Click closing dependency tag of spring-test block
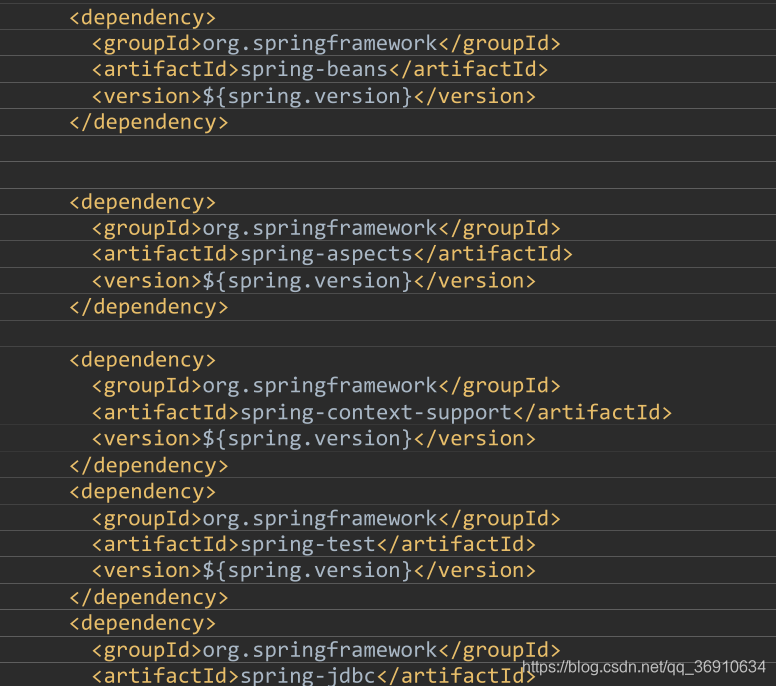776x686 pixels. click(148, 597)
